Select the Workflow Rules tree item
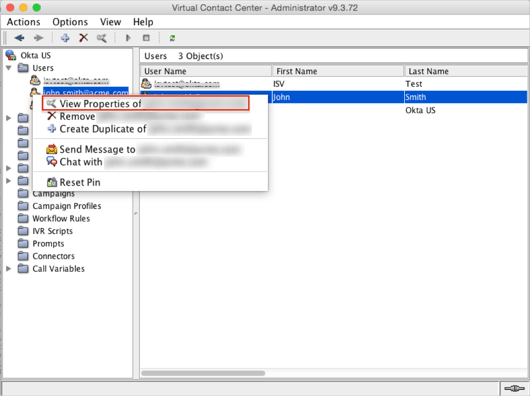The width and height of the screenshot is (530, 396). coord(61,218)
